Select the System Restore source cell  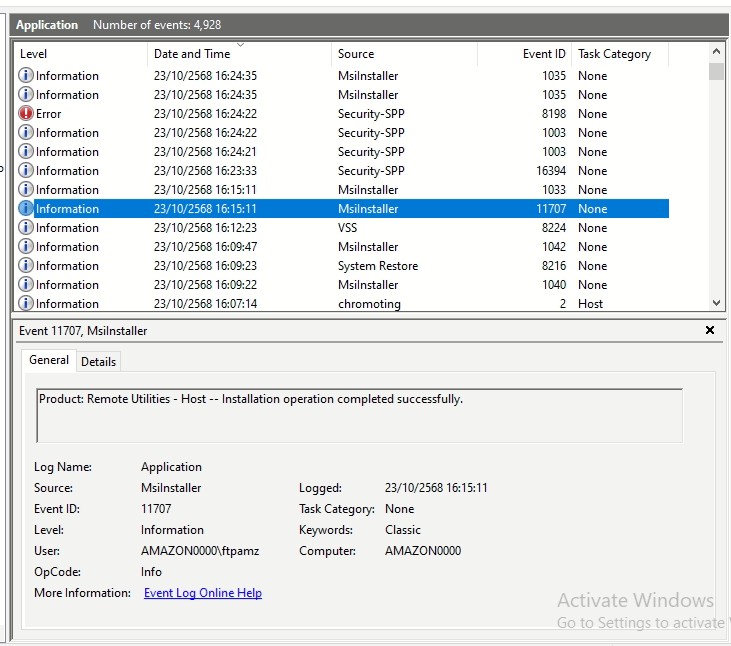tap(378, 266)
